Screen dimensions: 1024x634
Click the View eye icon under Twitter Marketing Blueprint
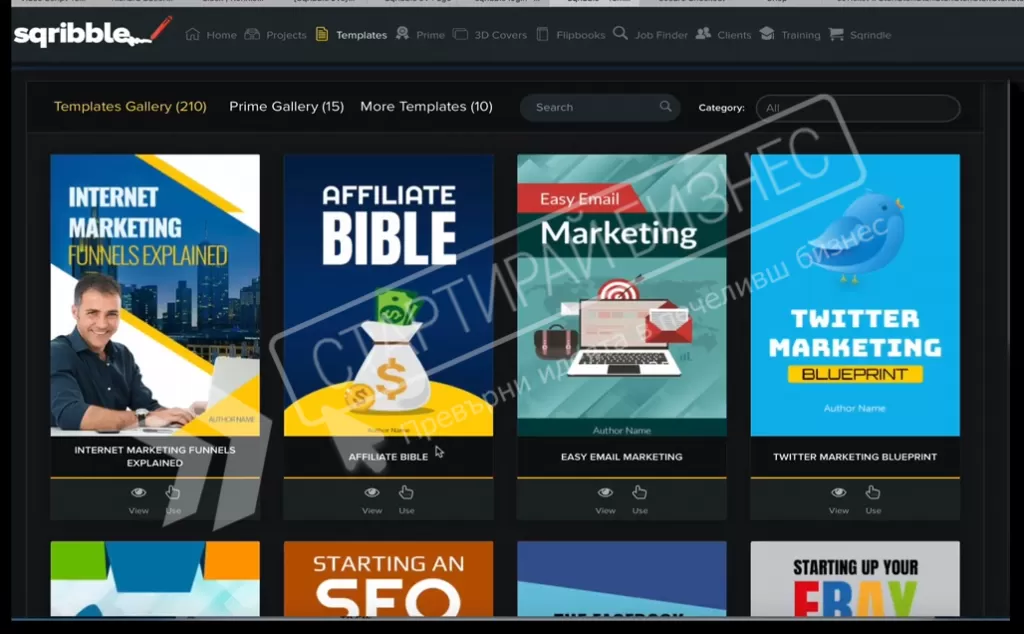839,492
